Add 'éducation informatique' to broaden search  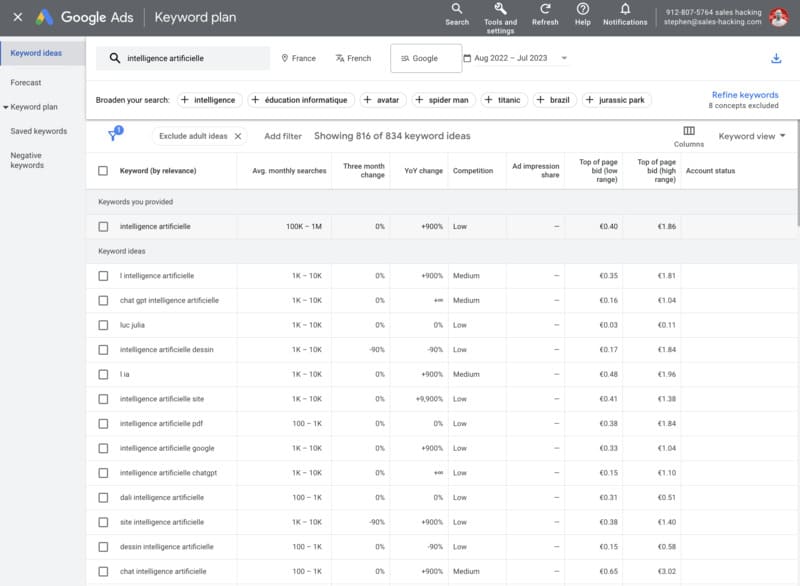pyautogui.click(x=299, y=100)
